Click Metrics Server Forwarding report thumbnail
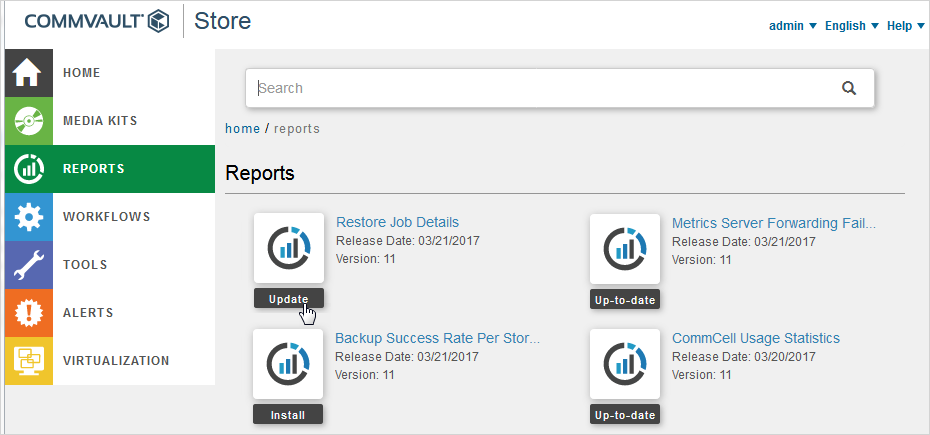This screenshot has width=930, height=435. [x=625, y=248]
